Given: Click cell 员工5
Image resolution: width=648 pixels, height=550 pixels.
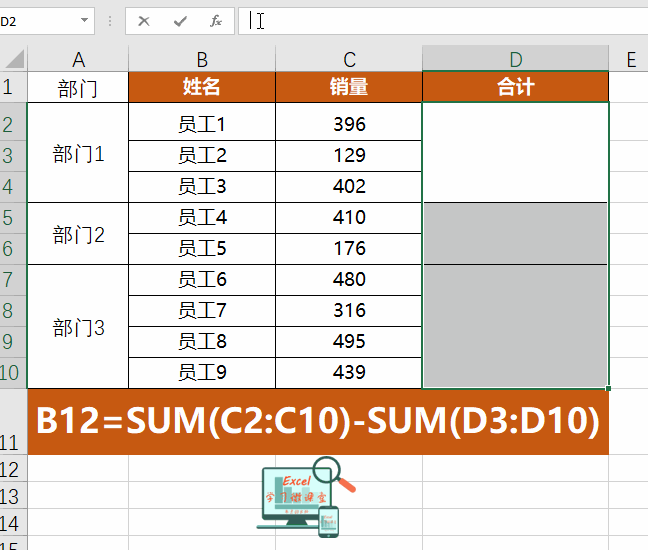Looking at the screenshot, I should click(x=202, y=249).
